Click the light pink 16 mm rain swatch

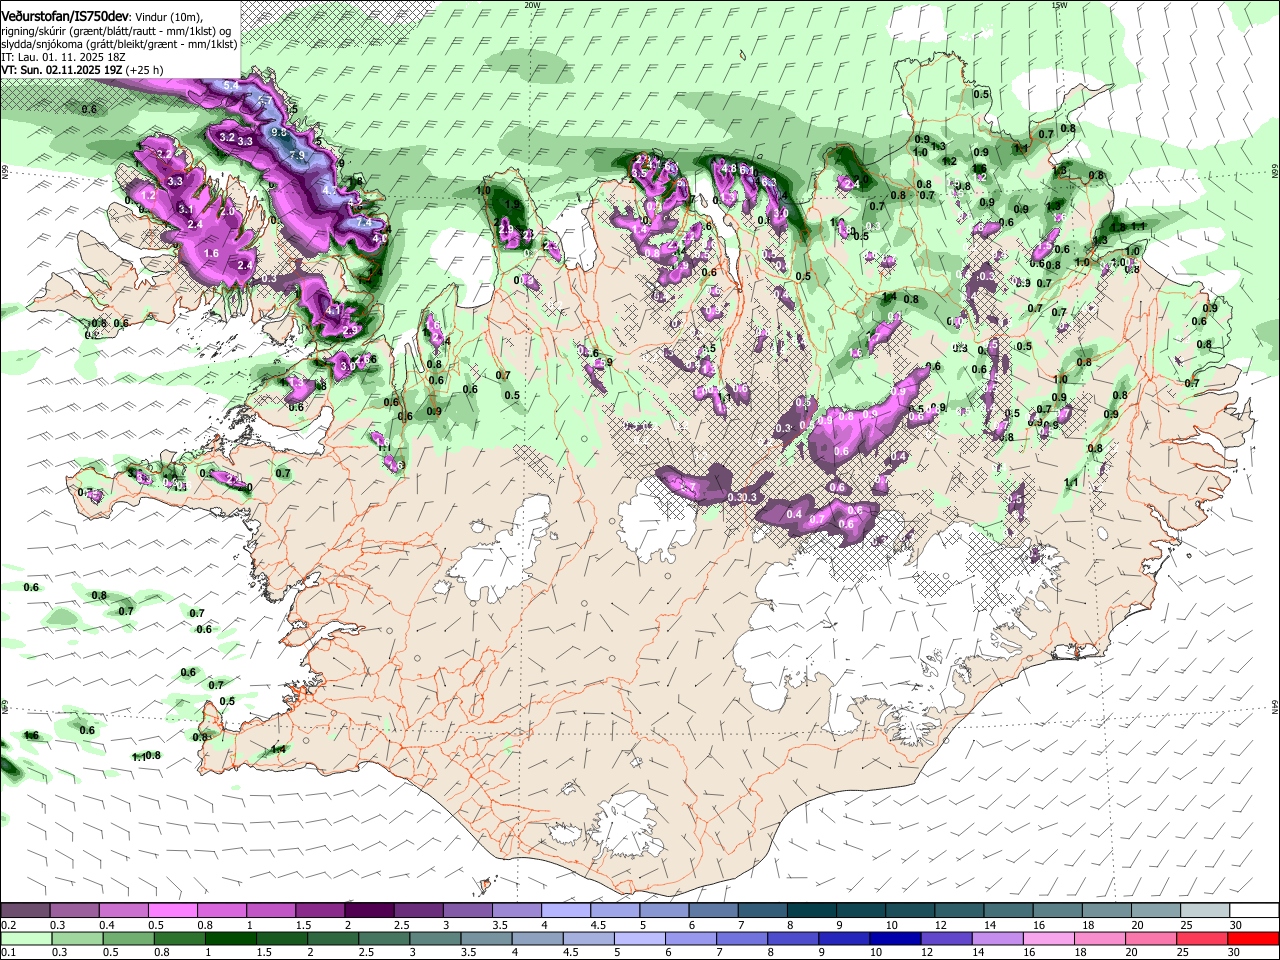(1049, 938)
